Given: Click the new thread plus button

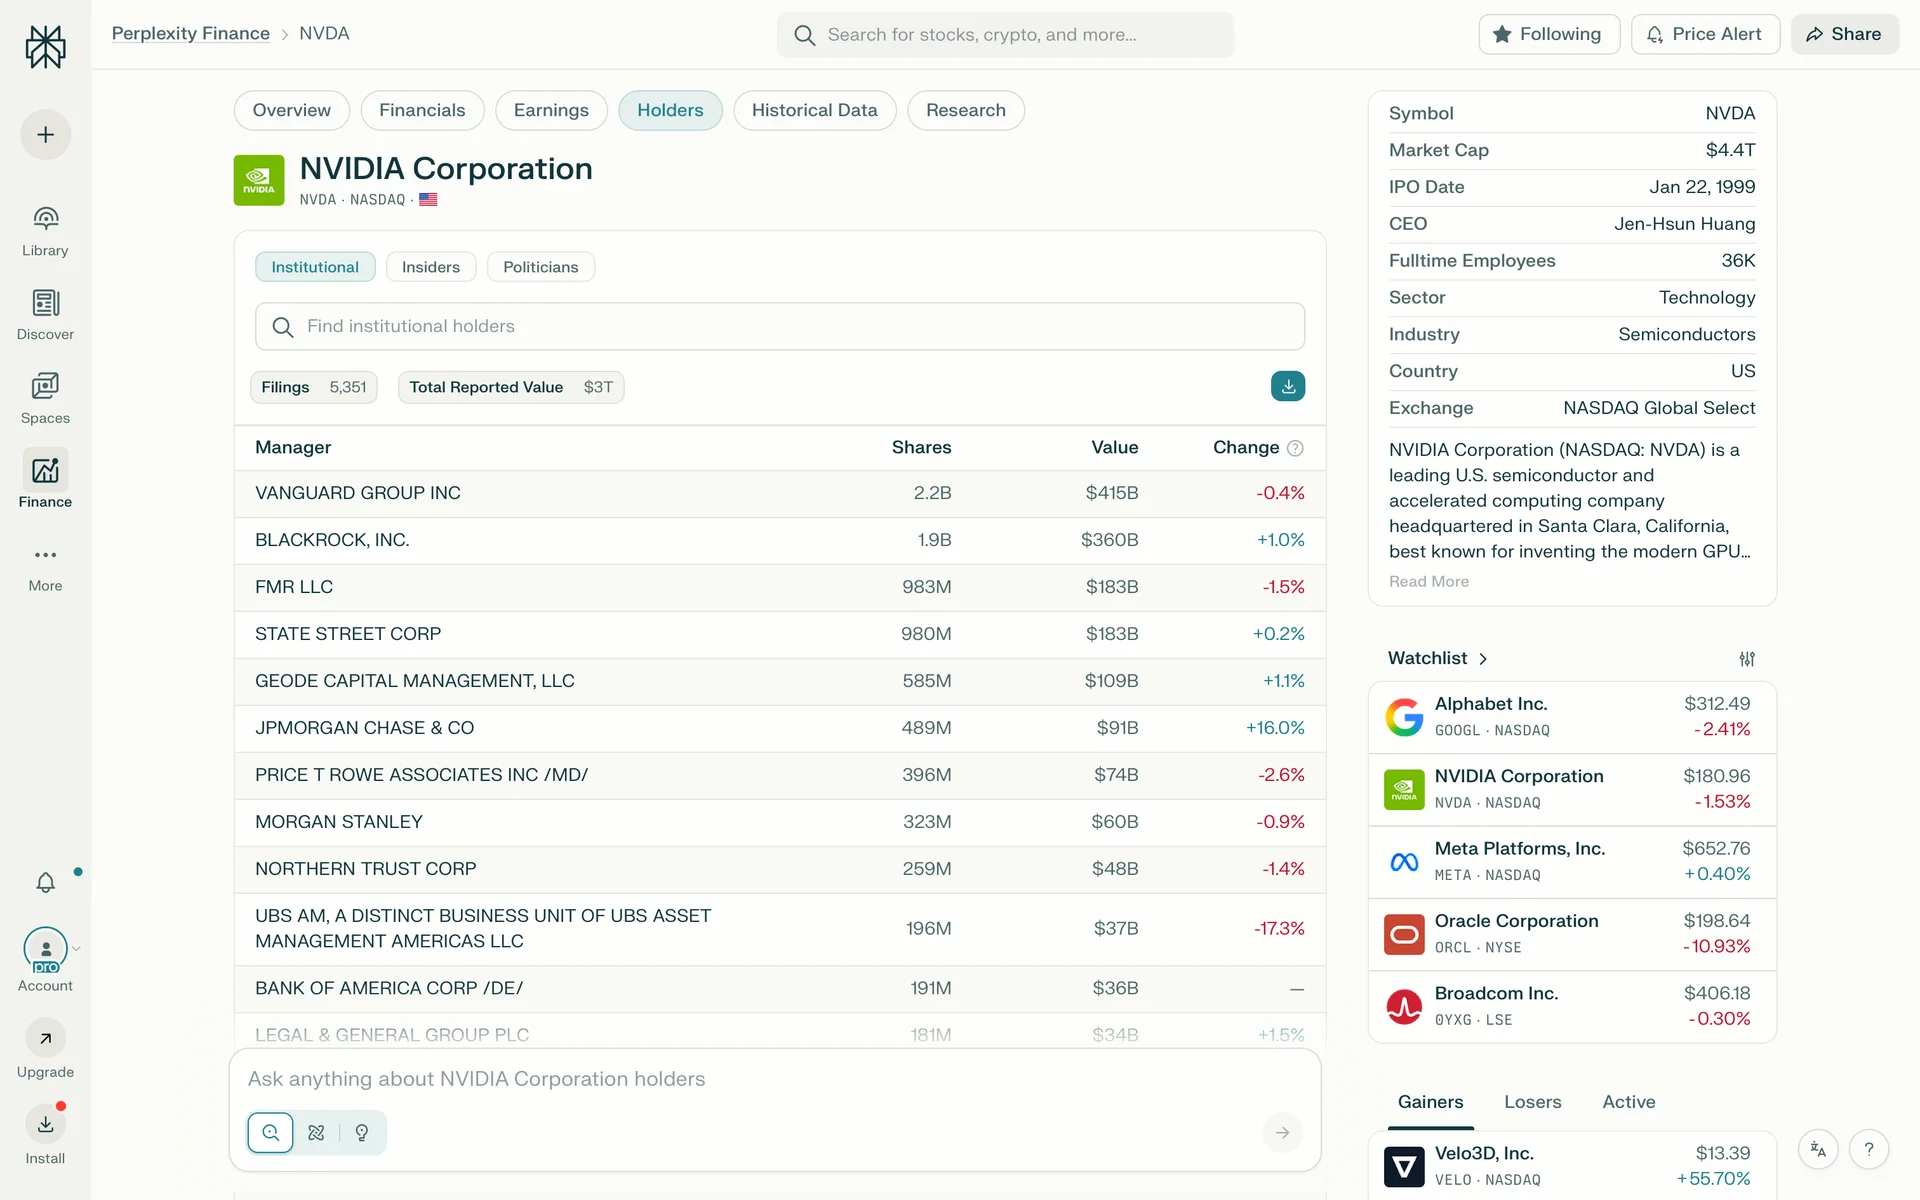Looking at the screenshot, I should (45, 135).
